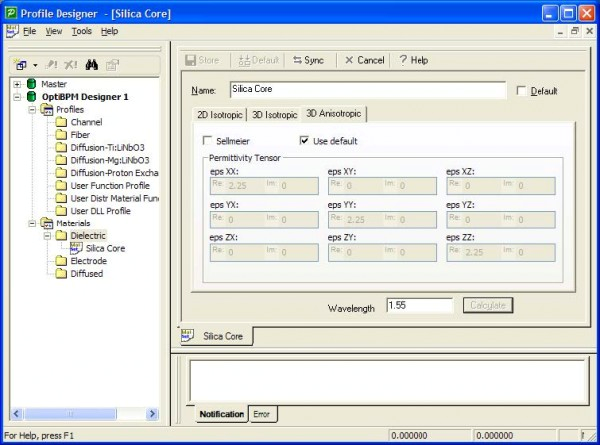
Task: Switch to the 3D Isotropic tab
Action: click(274, 115)
